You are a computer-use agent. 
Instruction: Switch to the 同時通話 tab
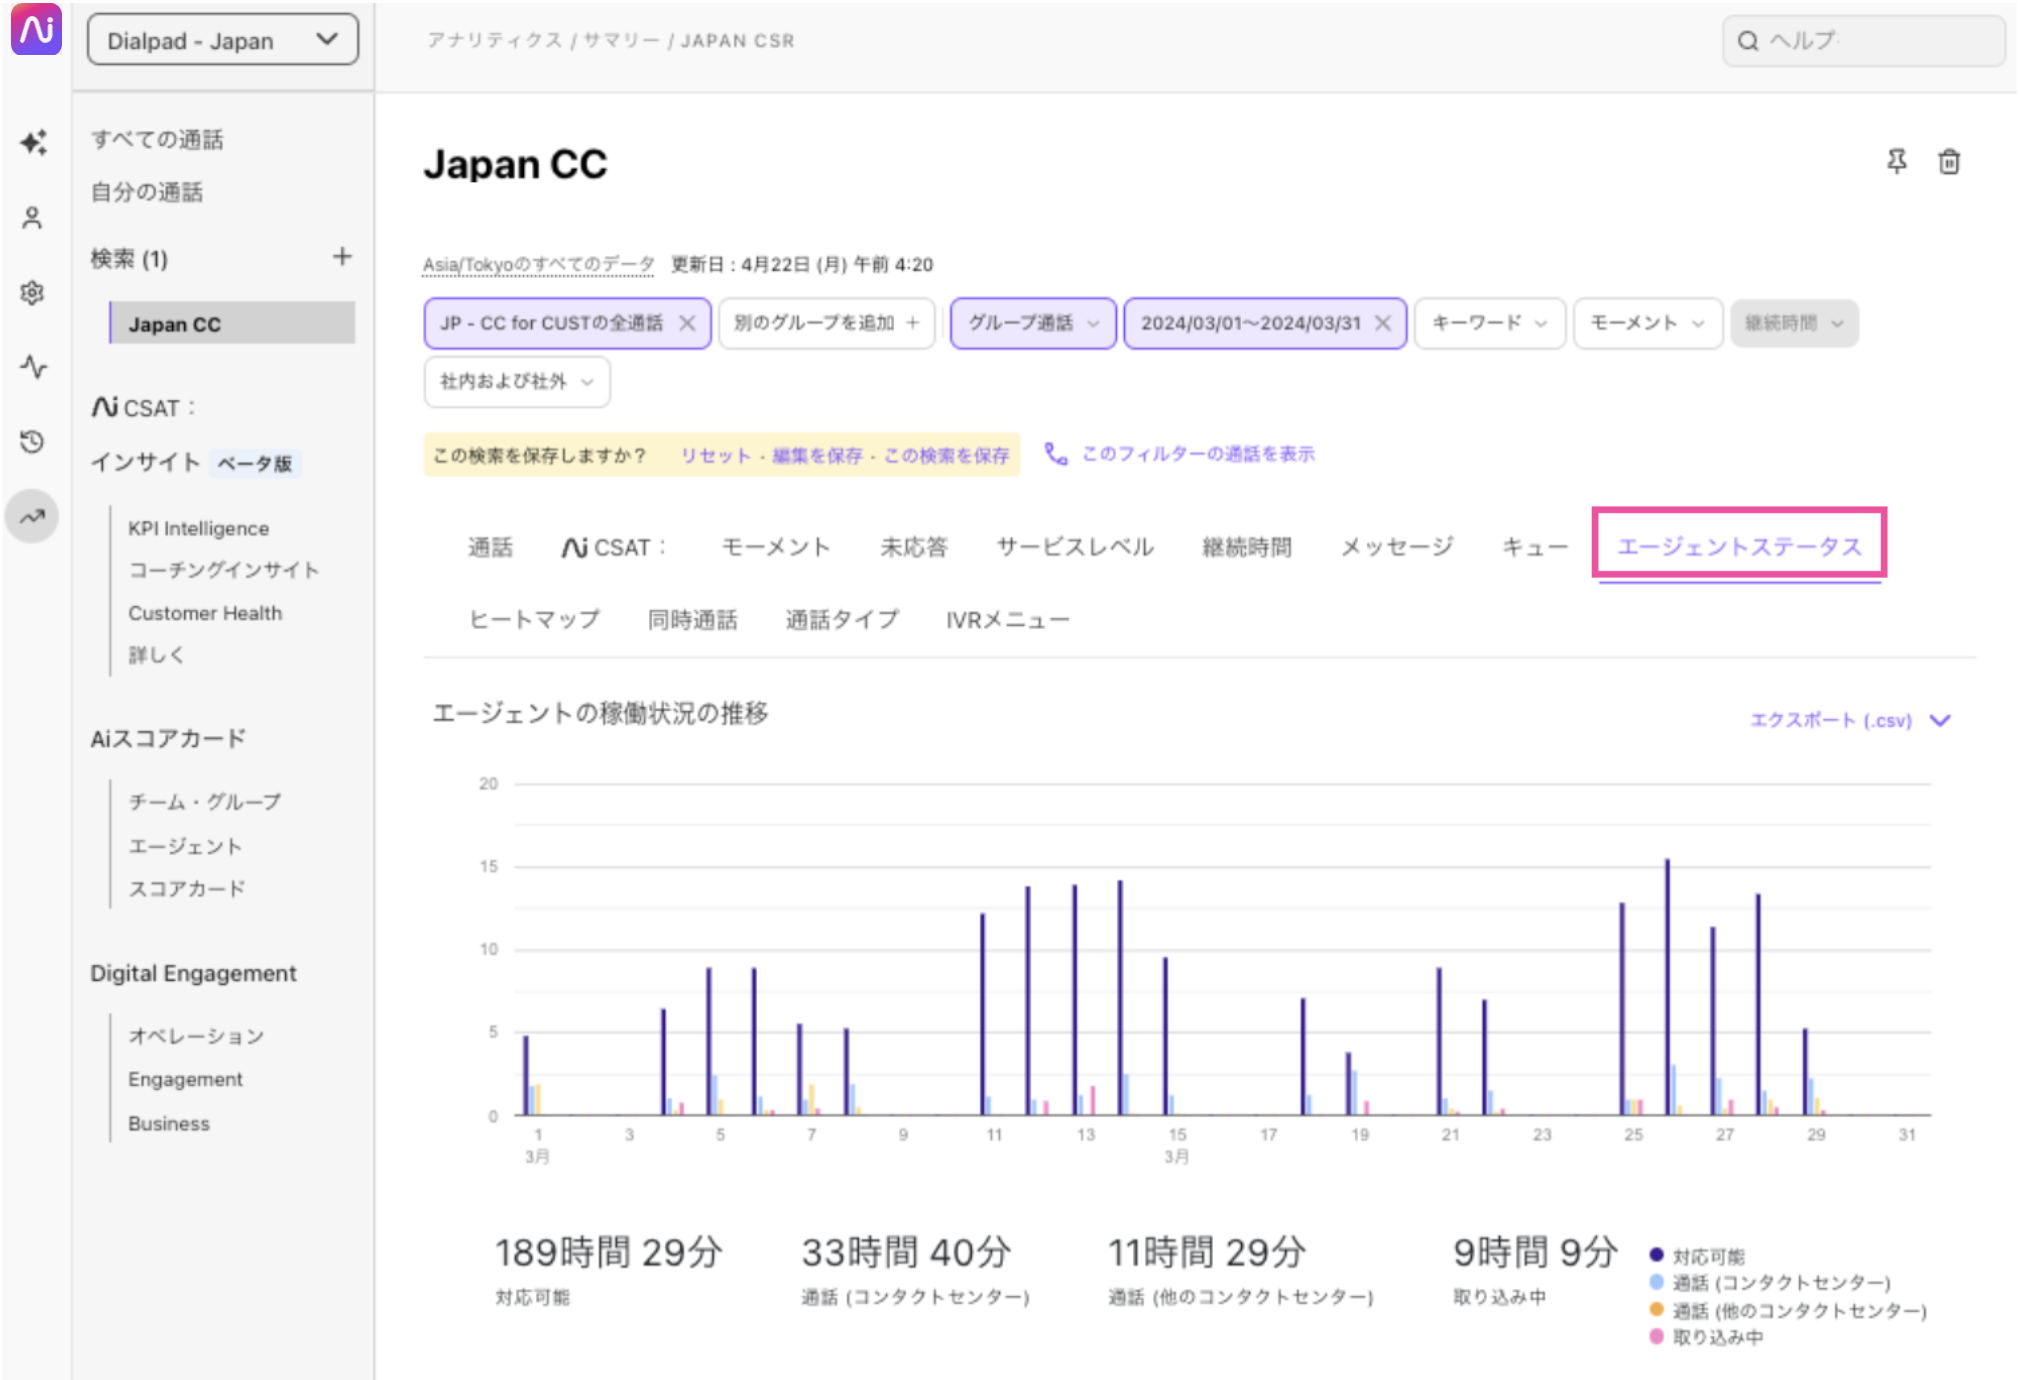[x=693, y=619]
